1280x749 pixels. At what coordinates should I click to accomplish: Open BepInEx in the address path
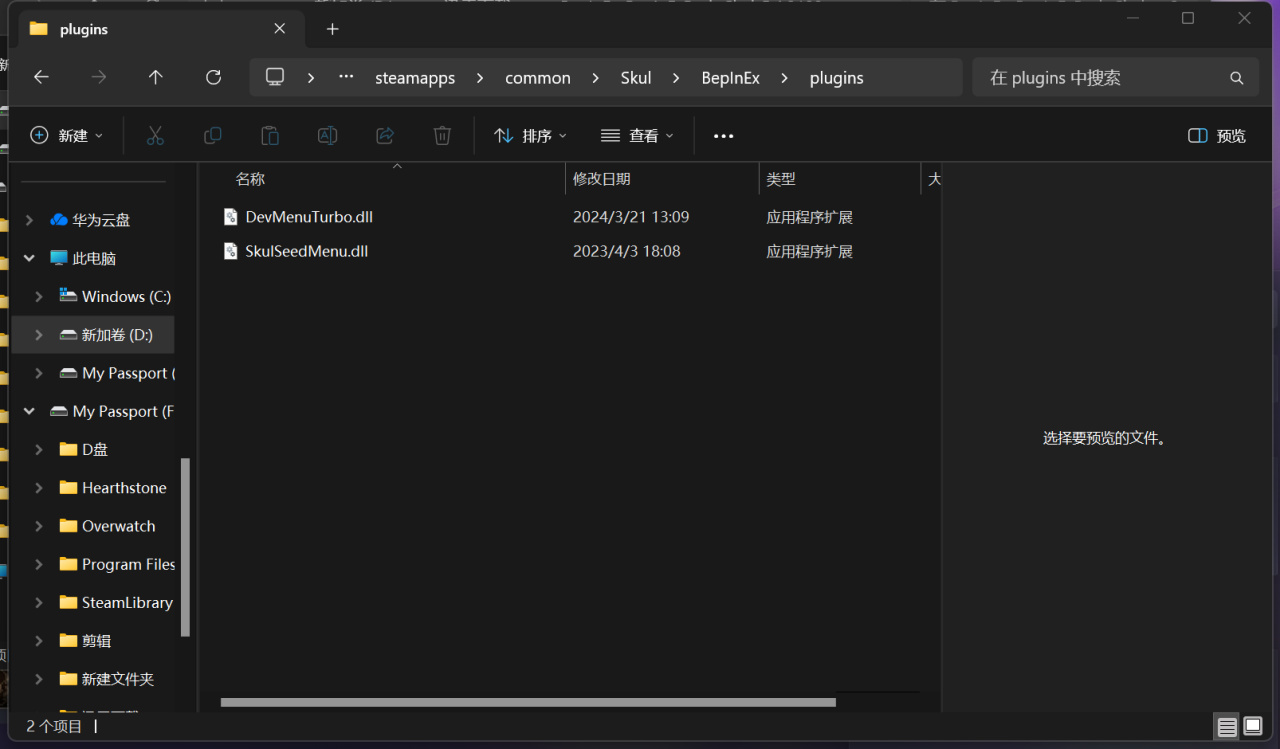(731, 78)
